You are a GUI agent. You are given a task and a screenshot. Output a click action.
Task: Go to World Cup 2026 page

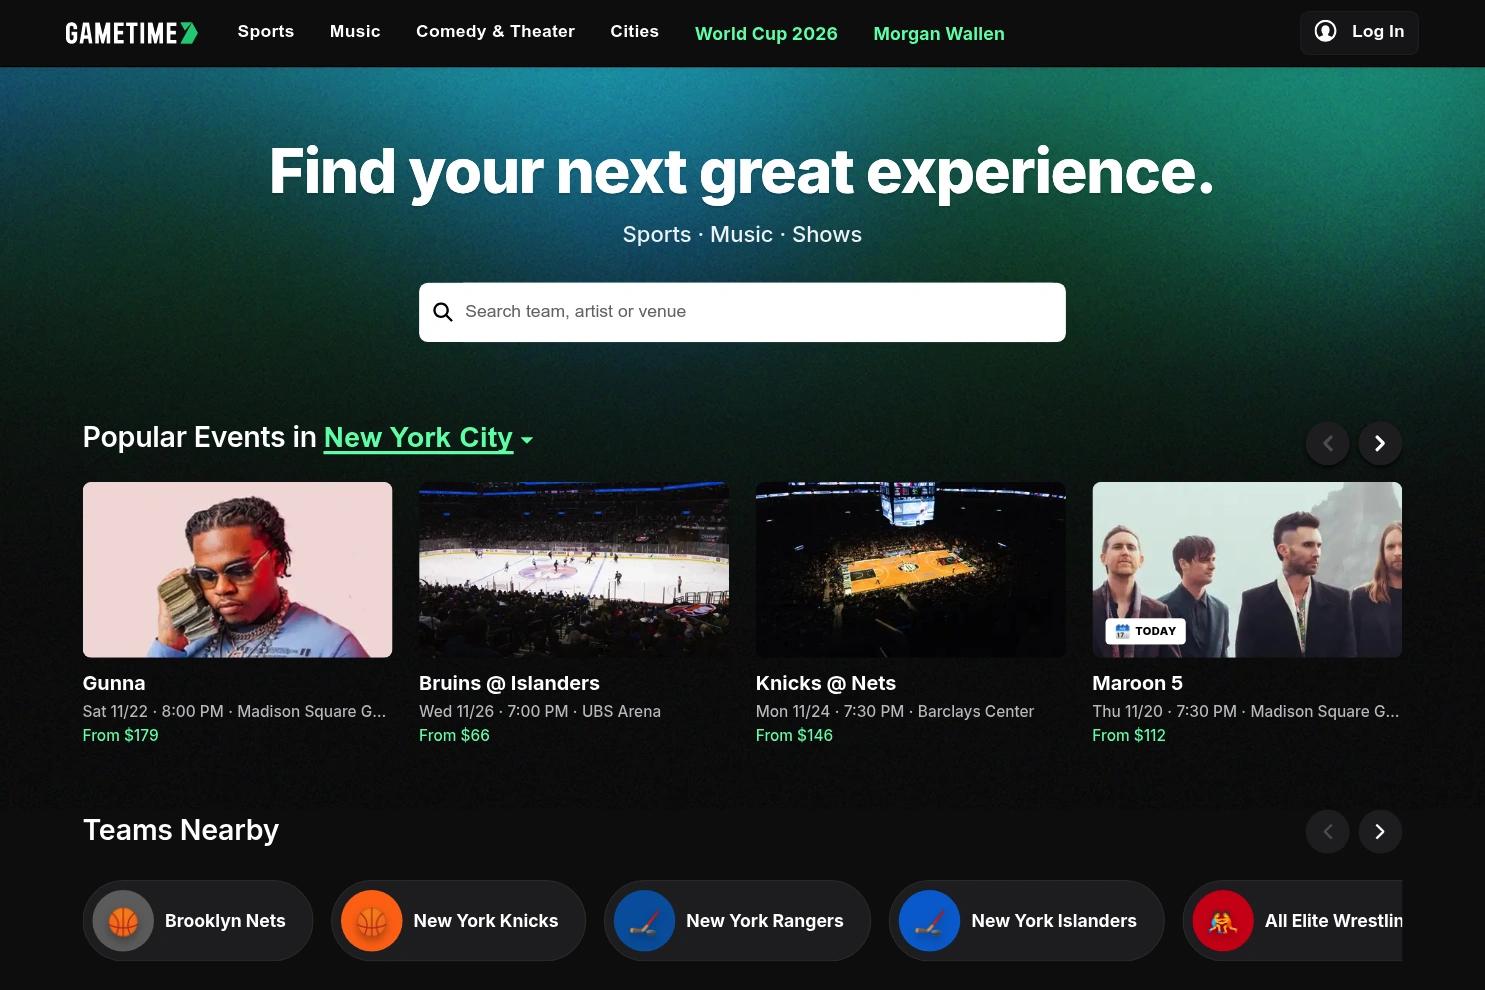[766, 33]
